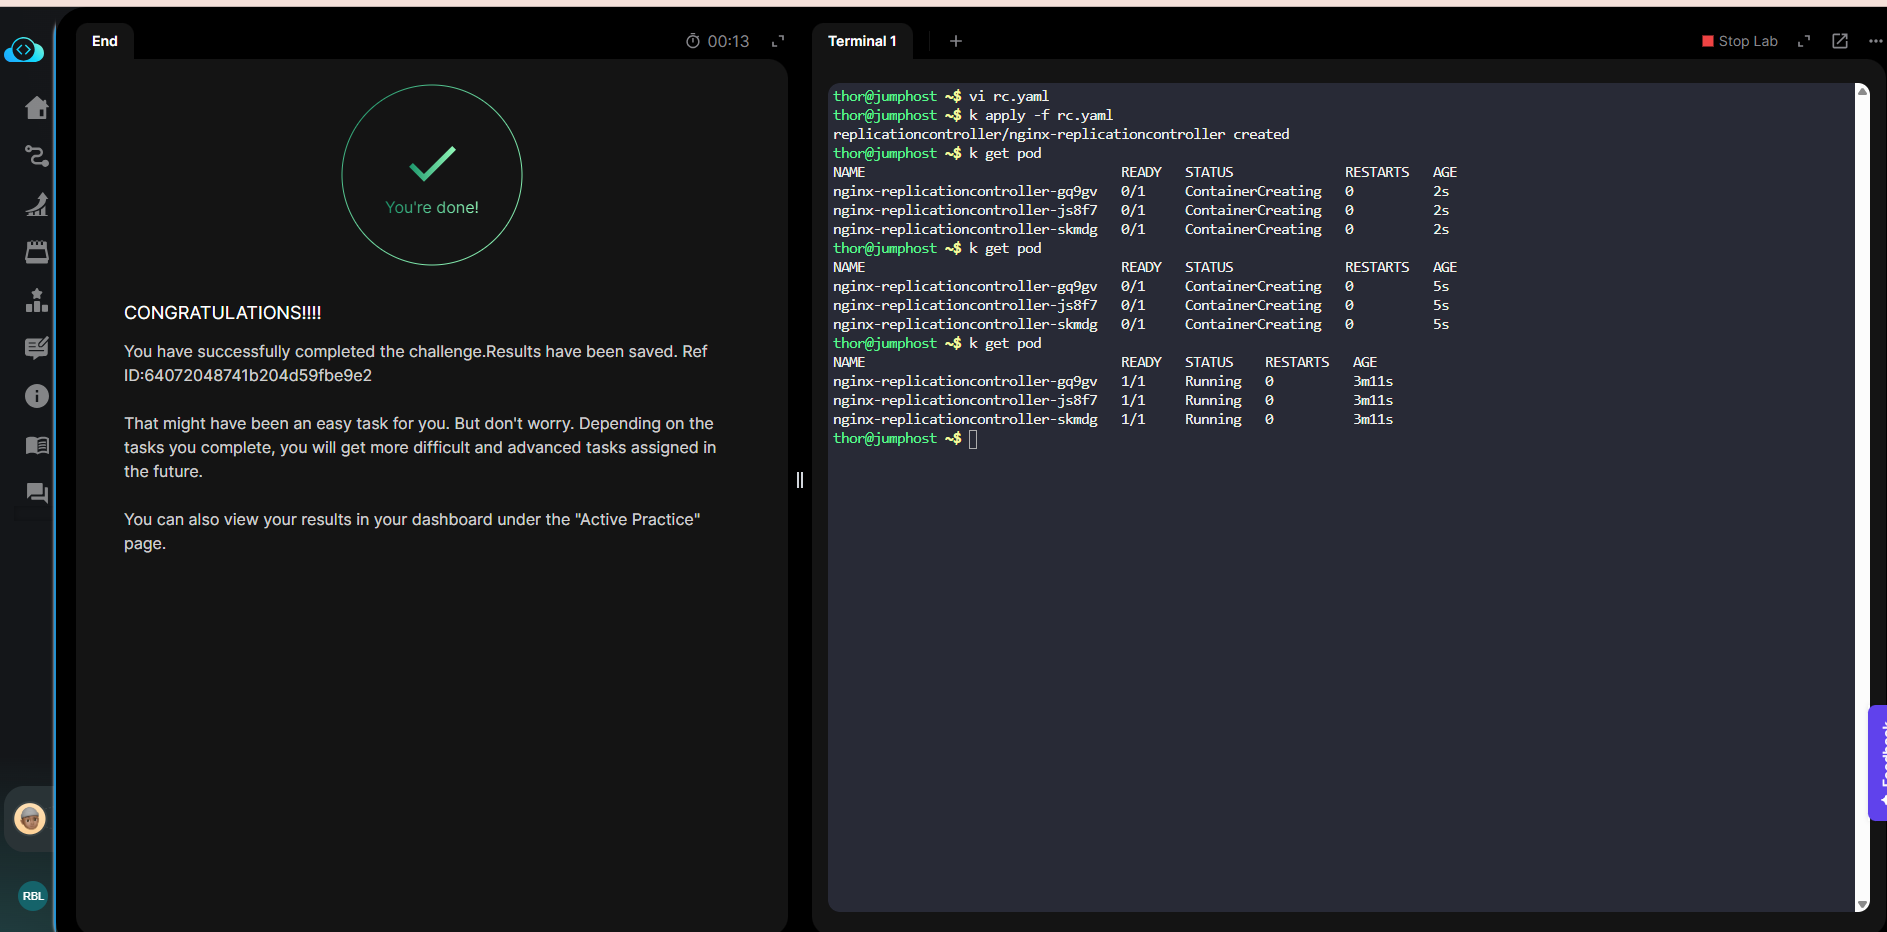1887x932 pixels.
Task: Click pod skmdg name in Running list
Action: pos(965,419)
